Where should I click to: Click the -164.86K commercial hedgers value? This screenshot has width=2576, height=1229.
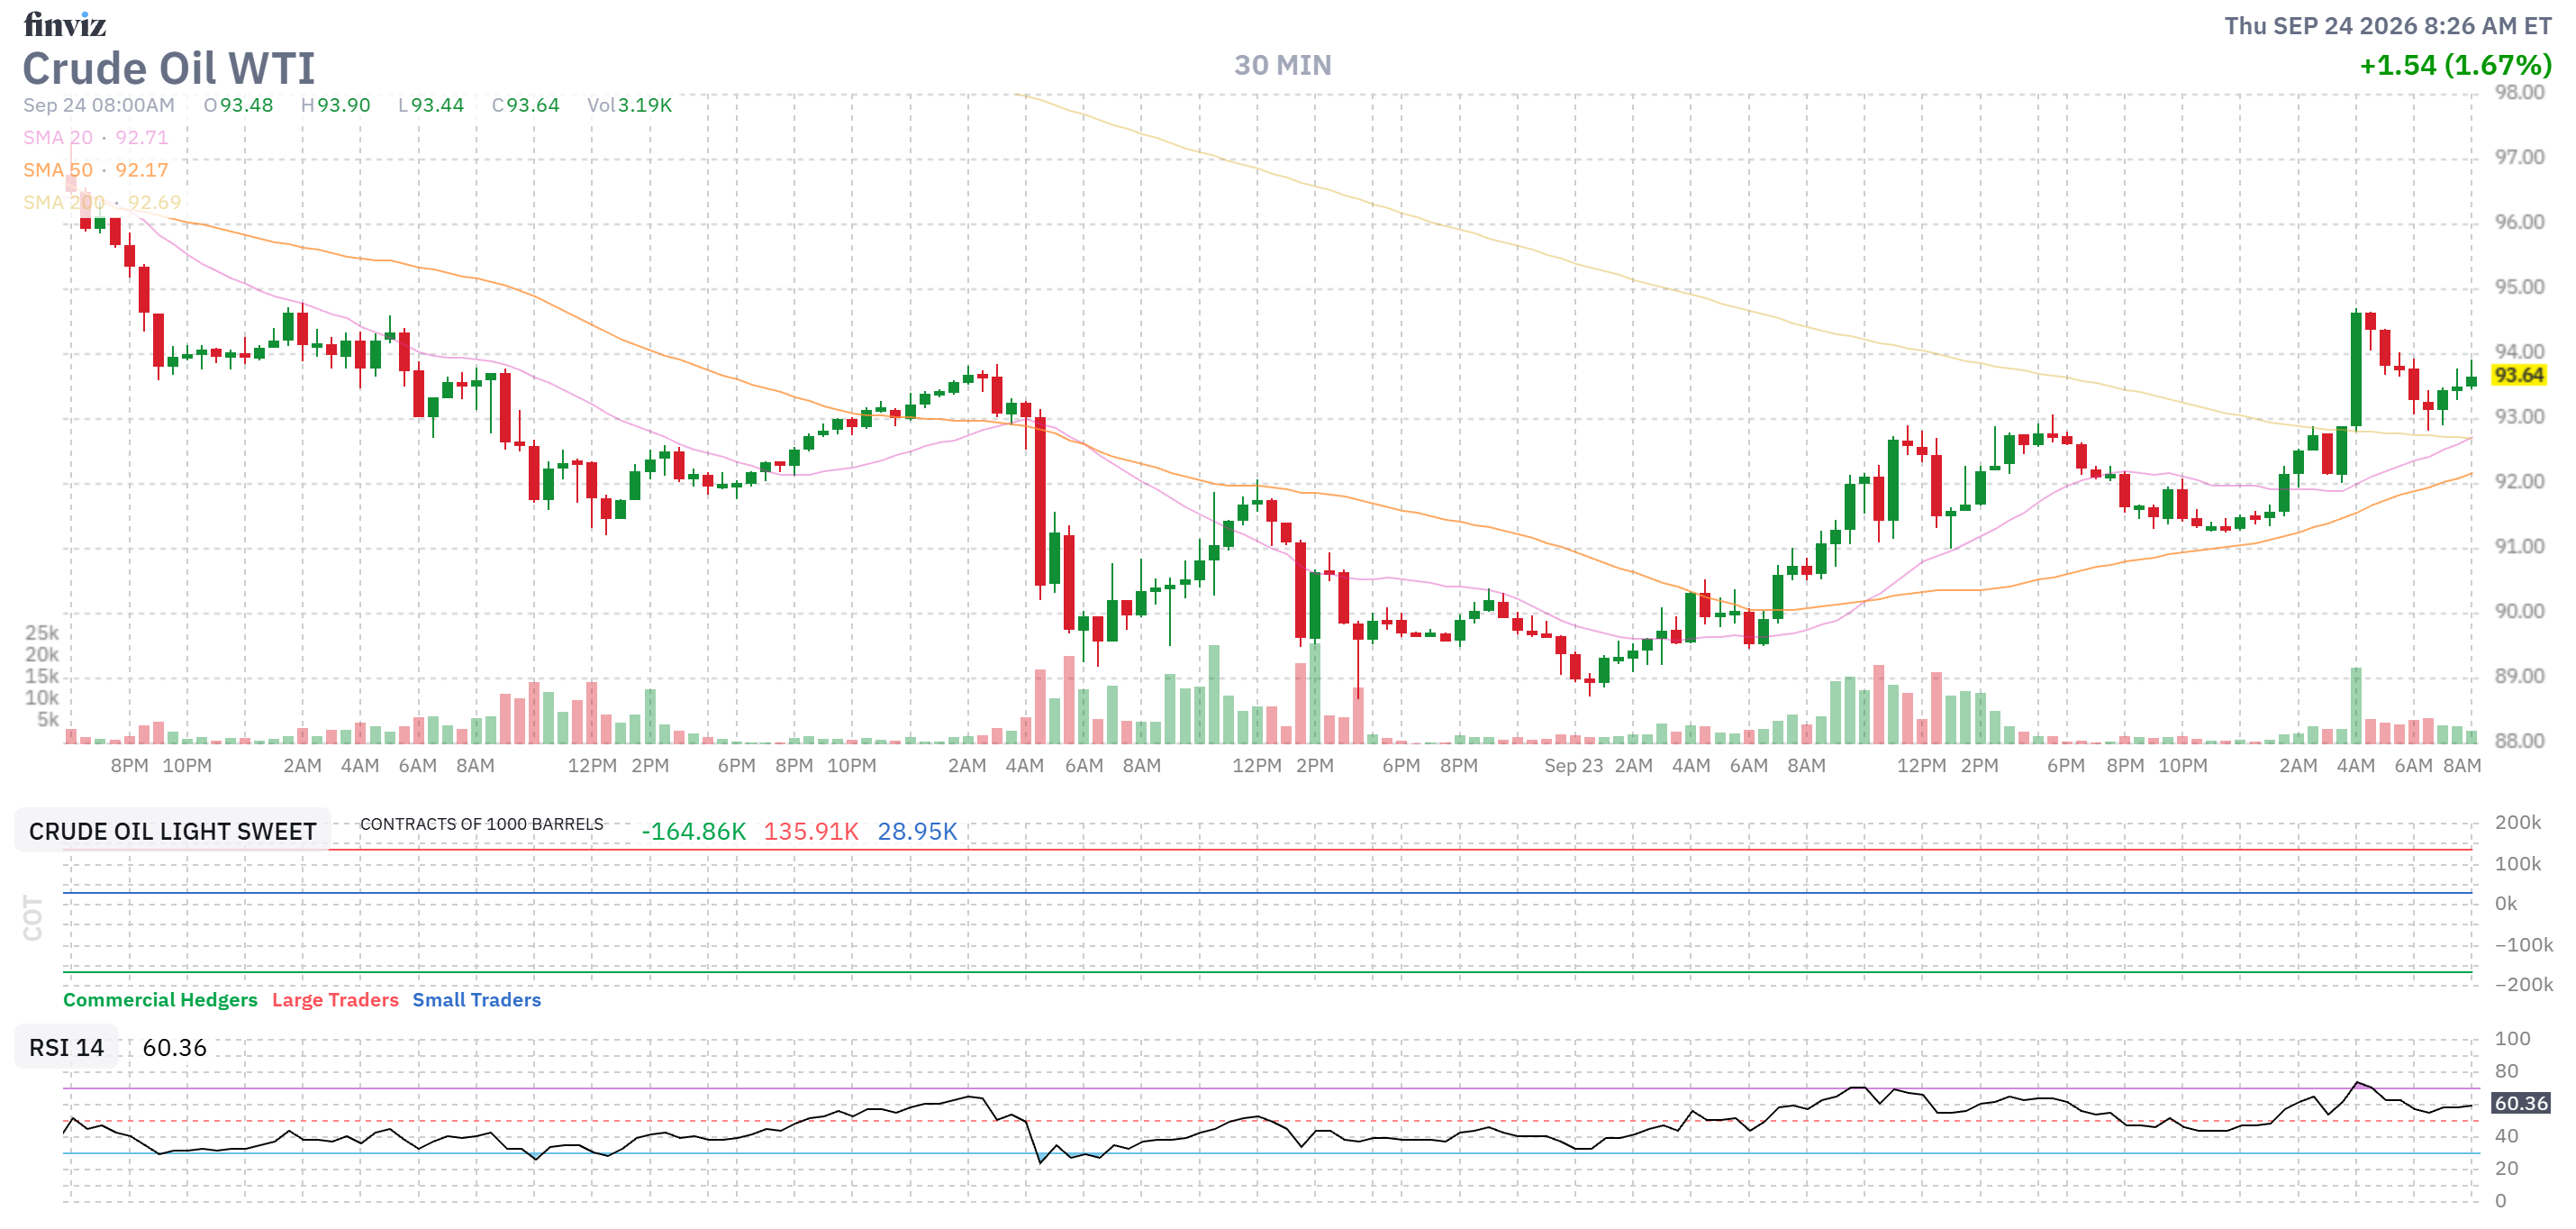coord(693,831)
